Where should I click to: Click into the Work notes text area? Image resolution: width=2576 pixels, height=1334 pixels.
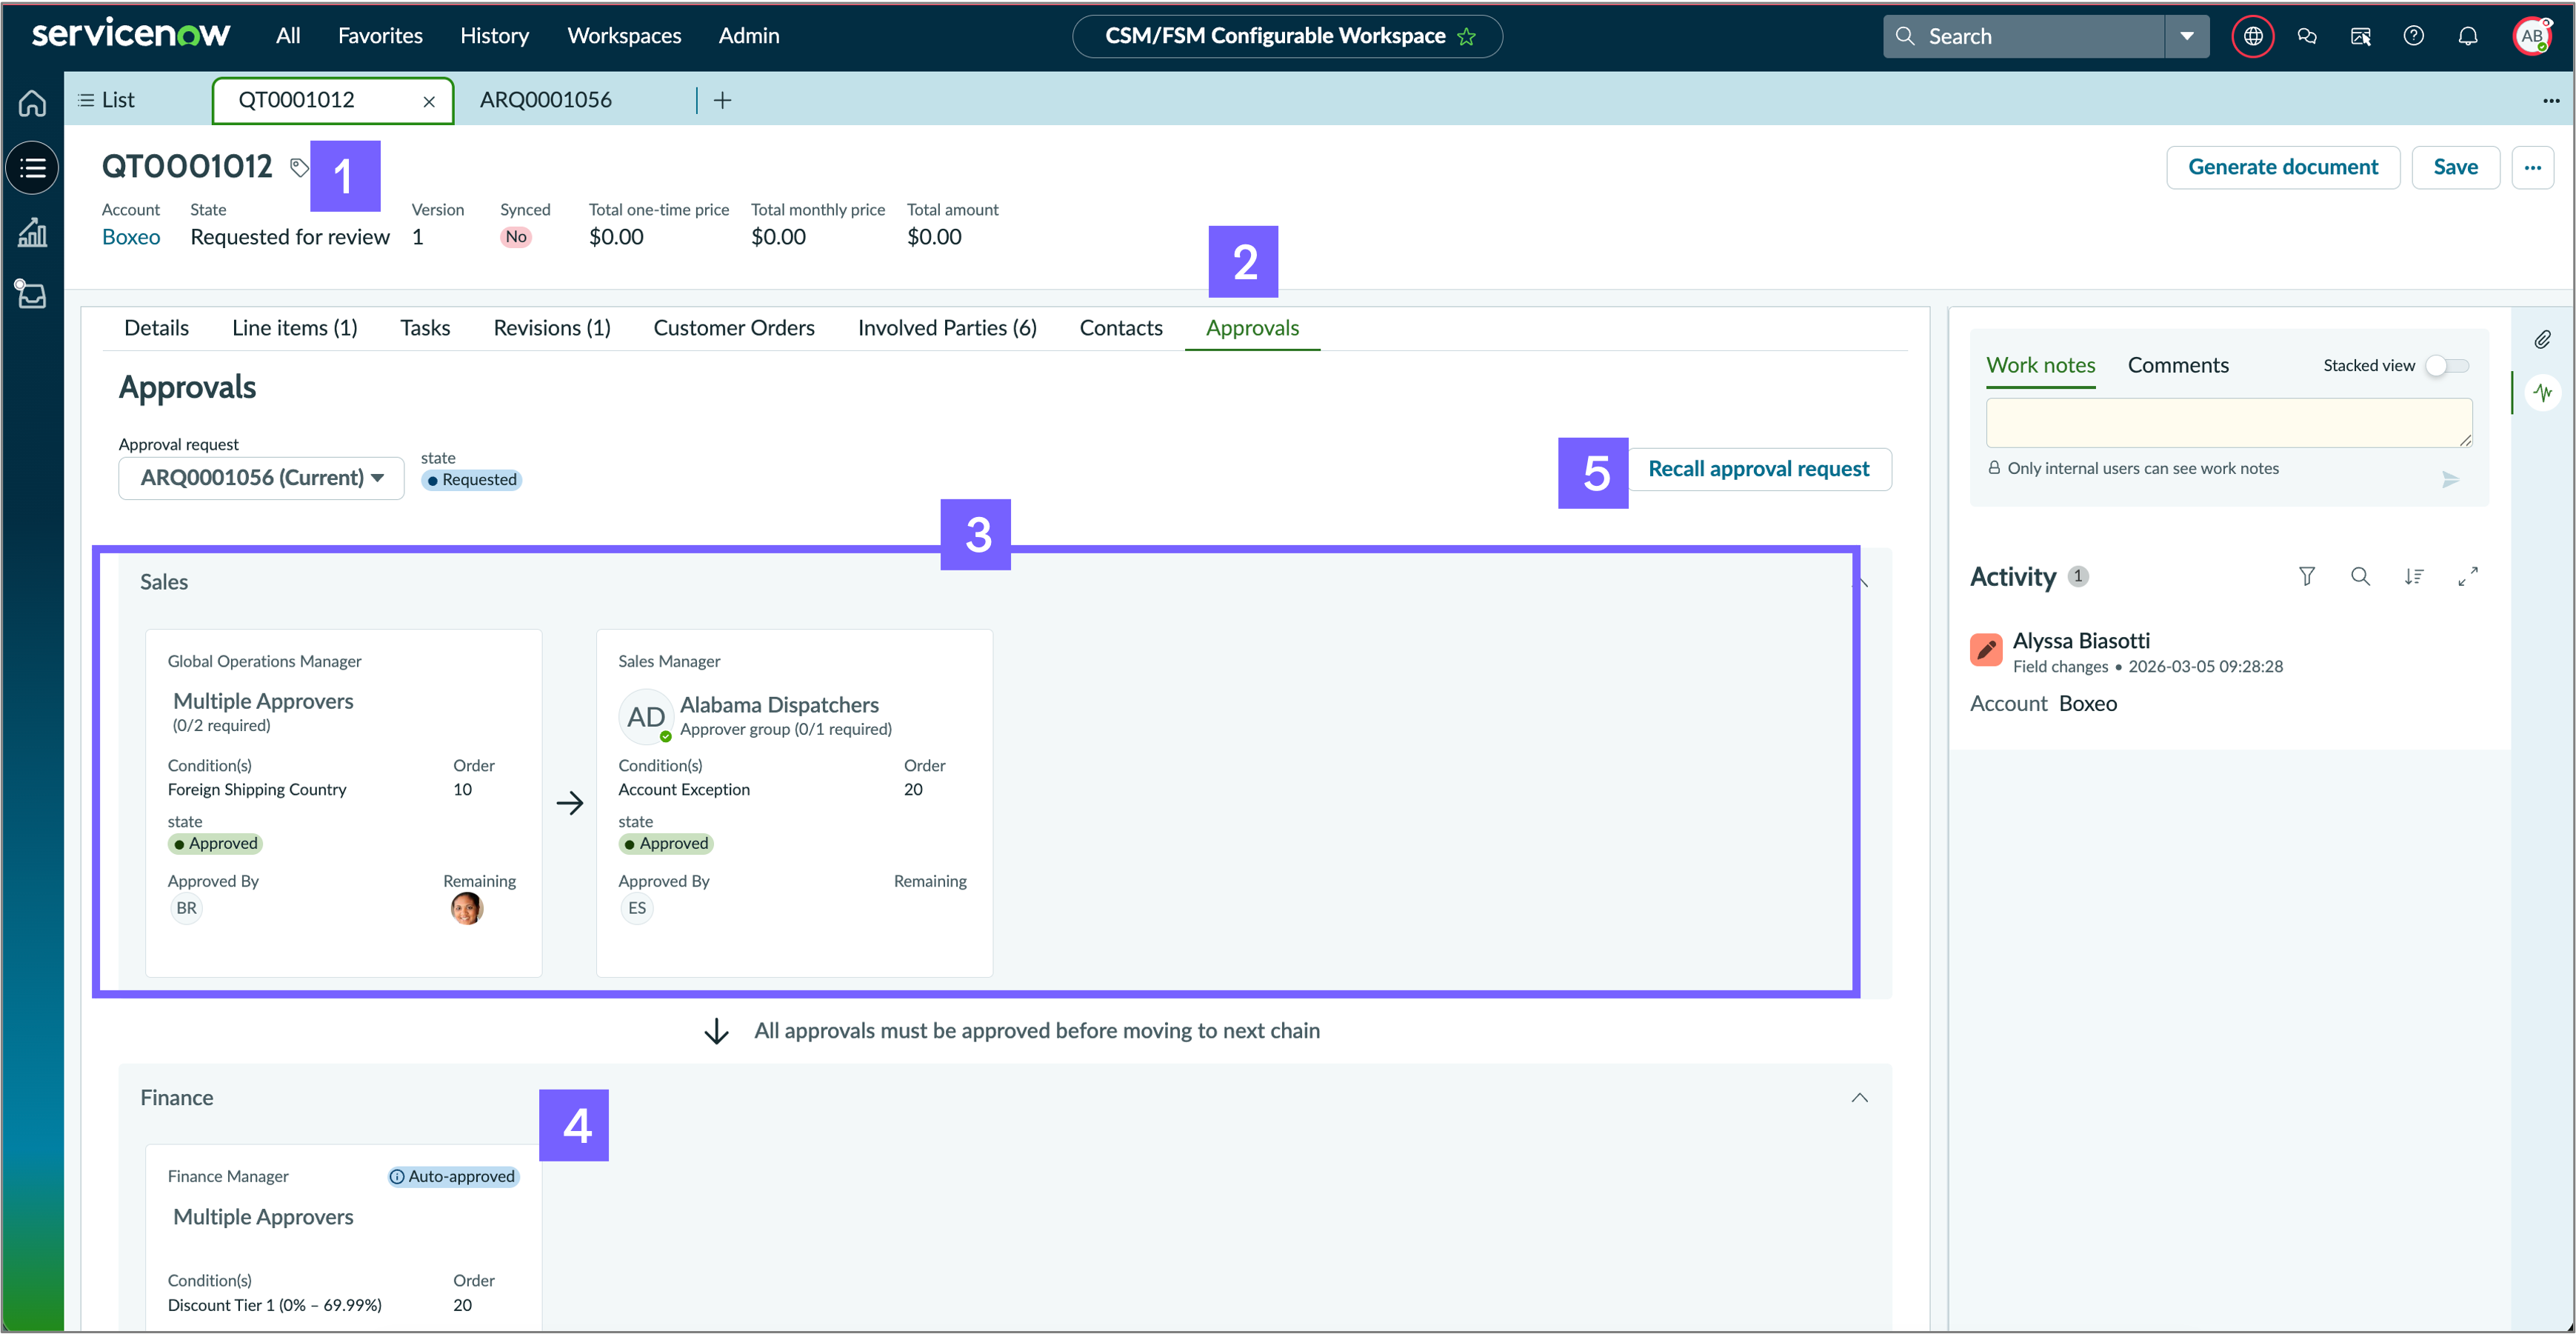[x=2229, y=423]
